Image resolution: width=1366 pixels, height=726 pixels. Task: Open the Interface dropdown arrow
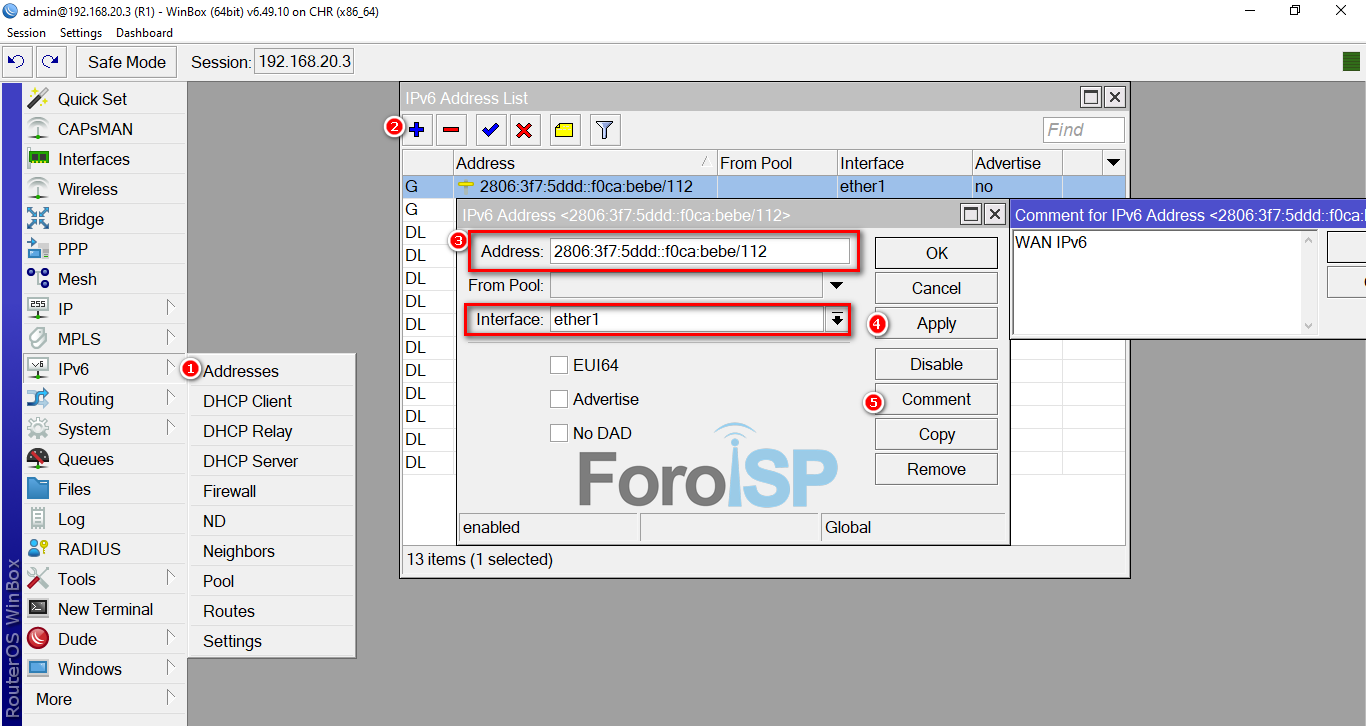(x=836, y=320)
